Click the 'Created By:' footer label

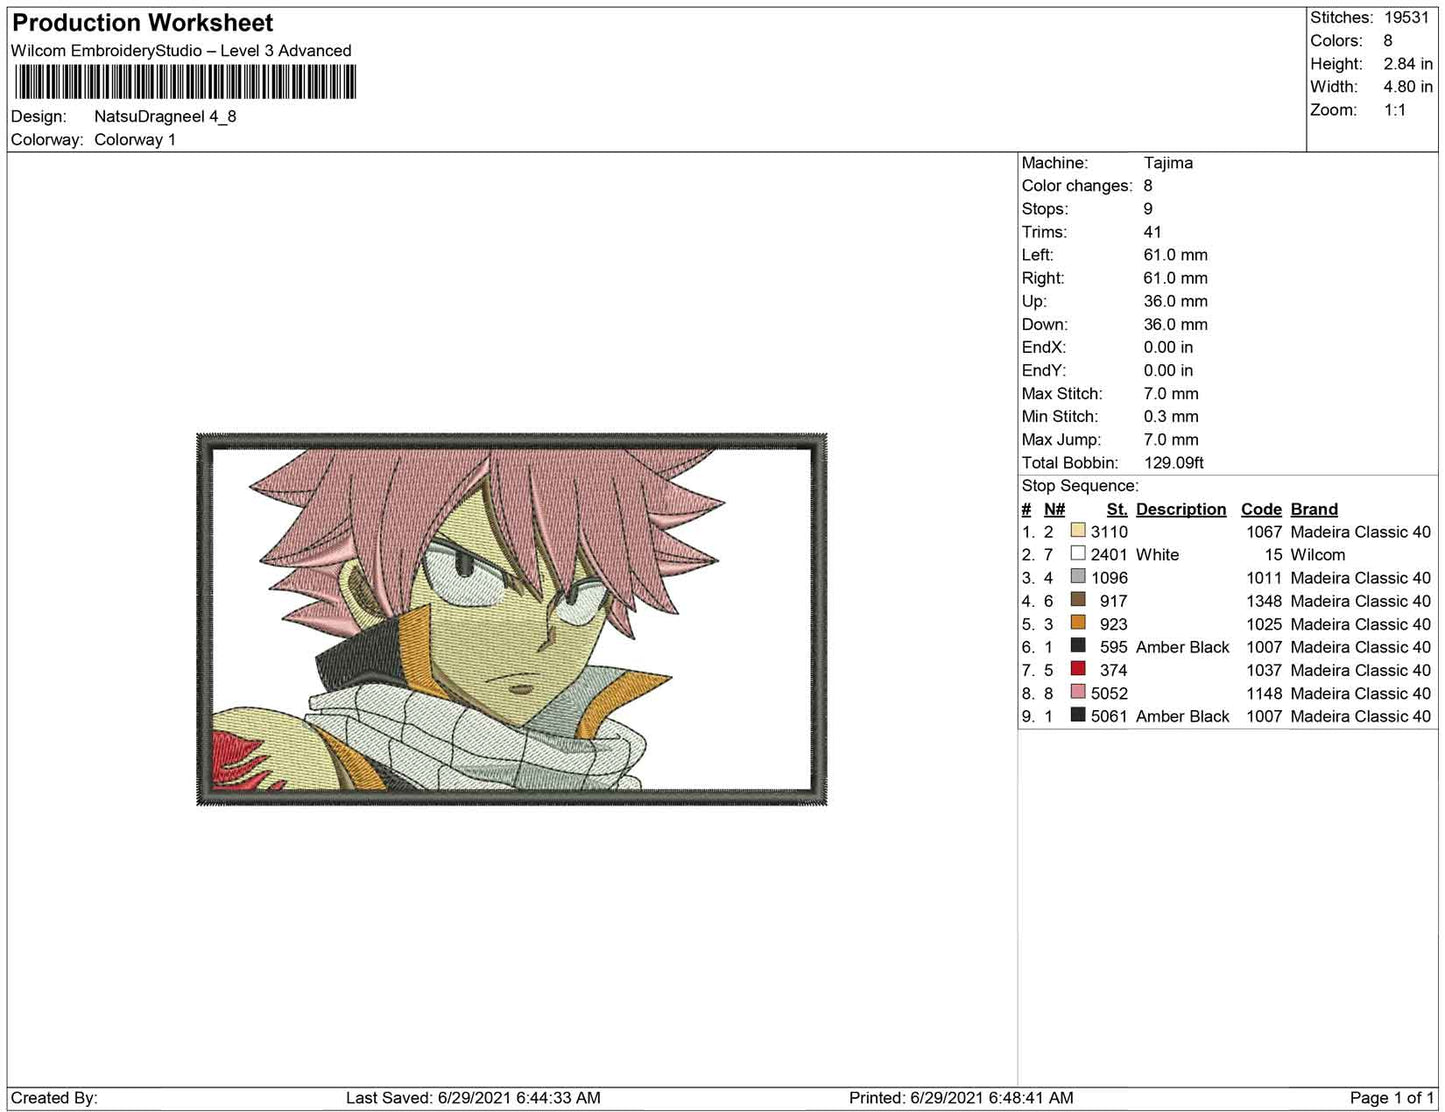(x=54, y=1098)
